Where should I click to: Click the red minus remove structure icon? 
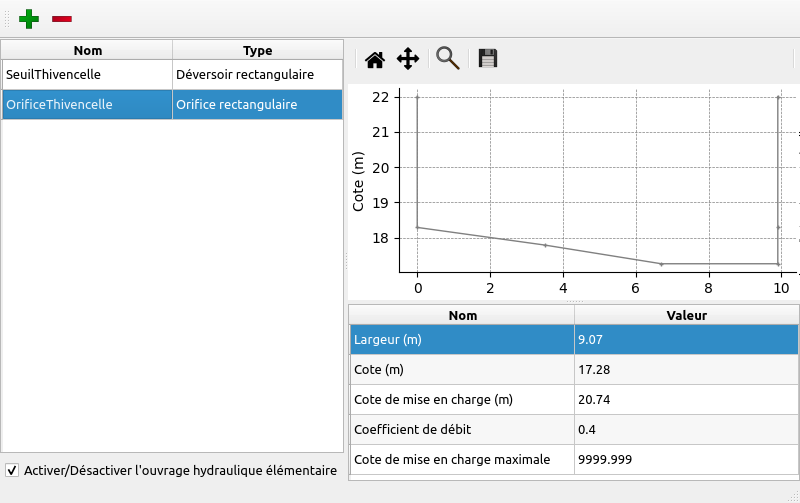click(62, 18)
